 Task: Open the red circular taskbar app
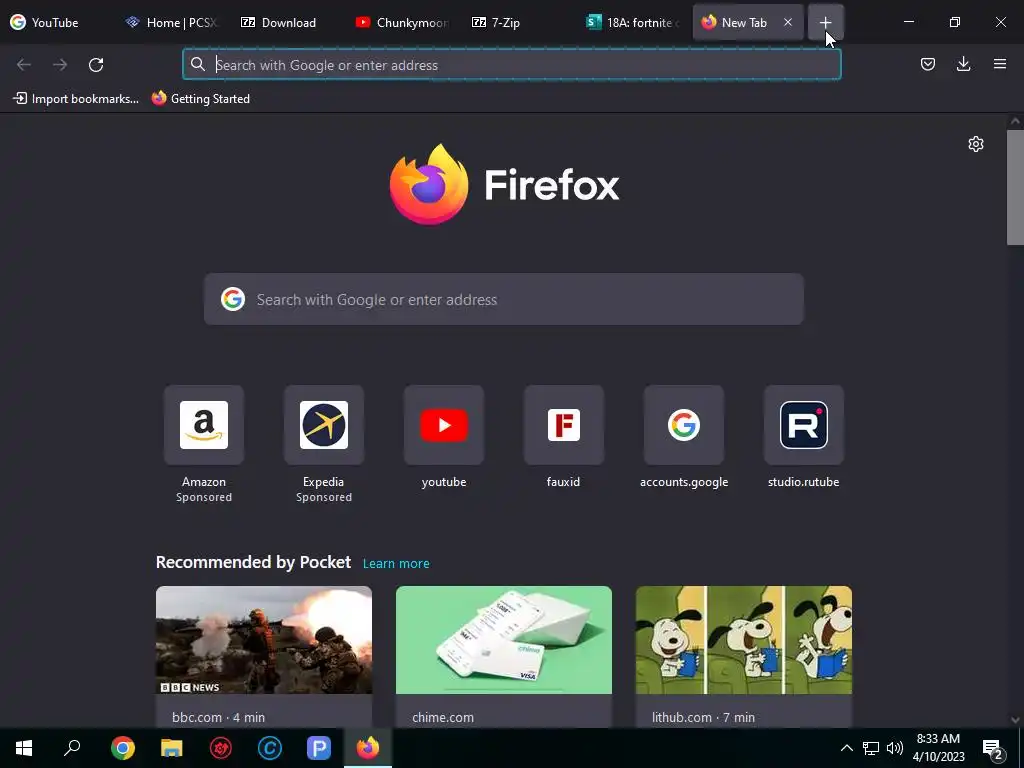(x=221, y=748)
